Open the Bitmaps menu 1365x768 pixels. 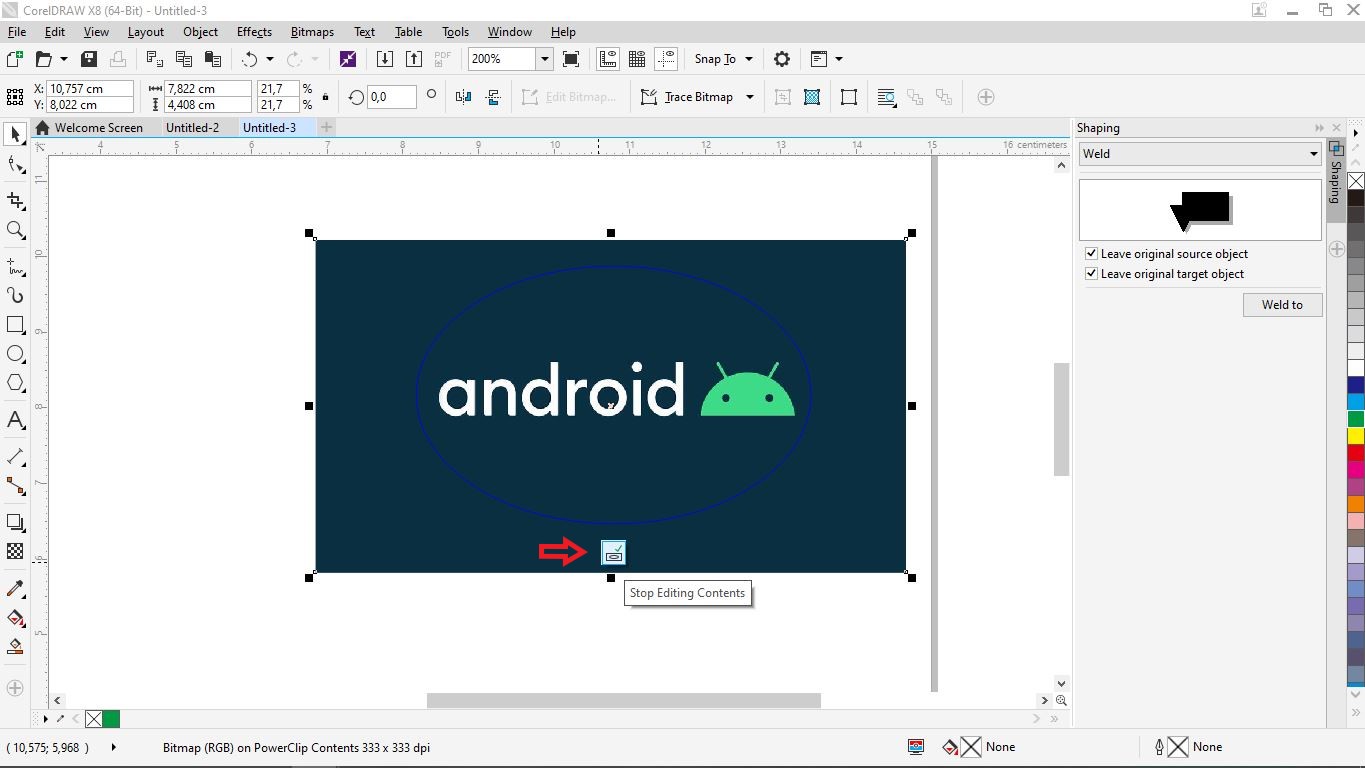(311, 31)
